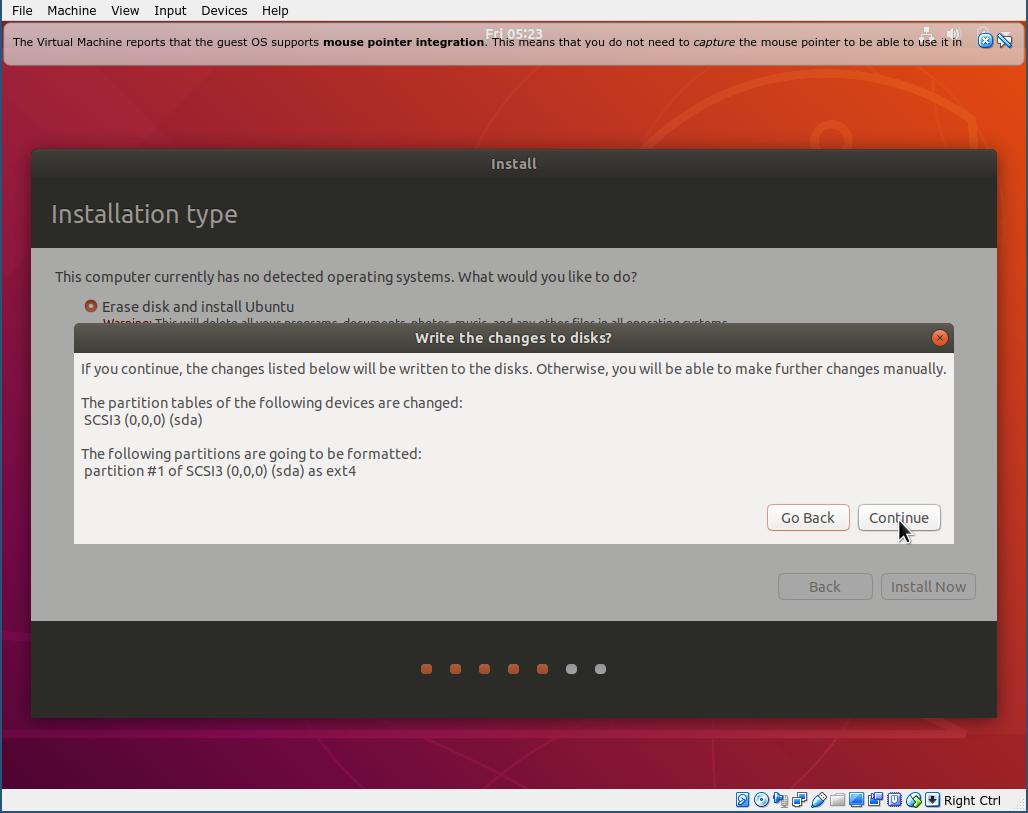The width and height of the screenshot is (1028, 813).
Task: Click the Back button in the Install window
Action: click(825, 587)
